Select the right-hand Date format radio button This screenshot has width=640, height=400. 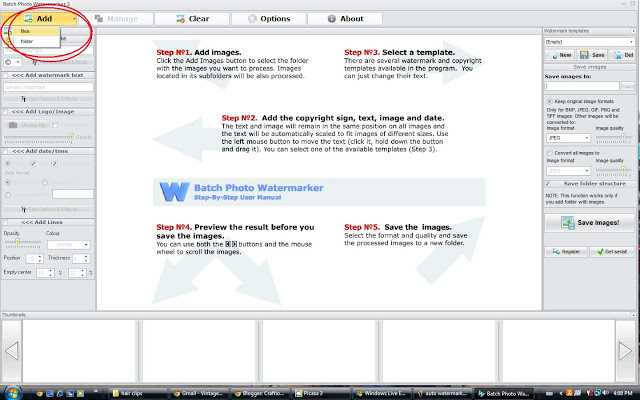coord(44,182)
